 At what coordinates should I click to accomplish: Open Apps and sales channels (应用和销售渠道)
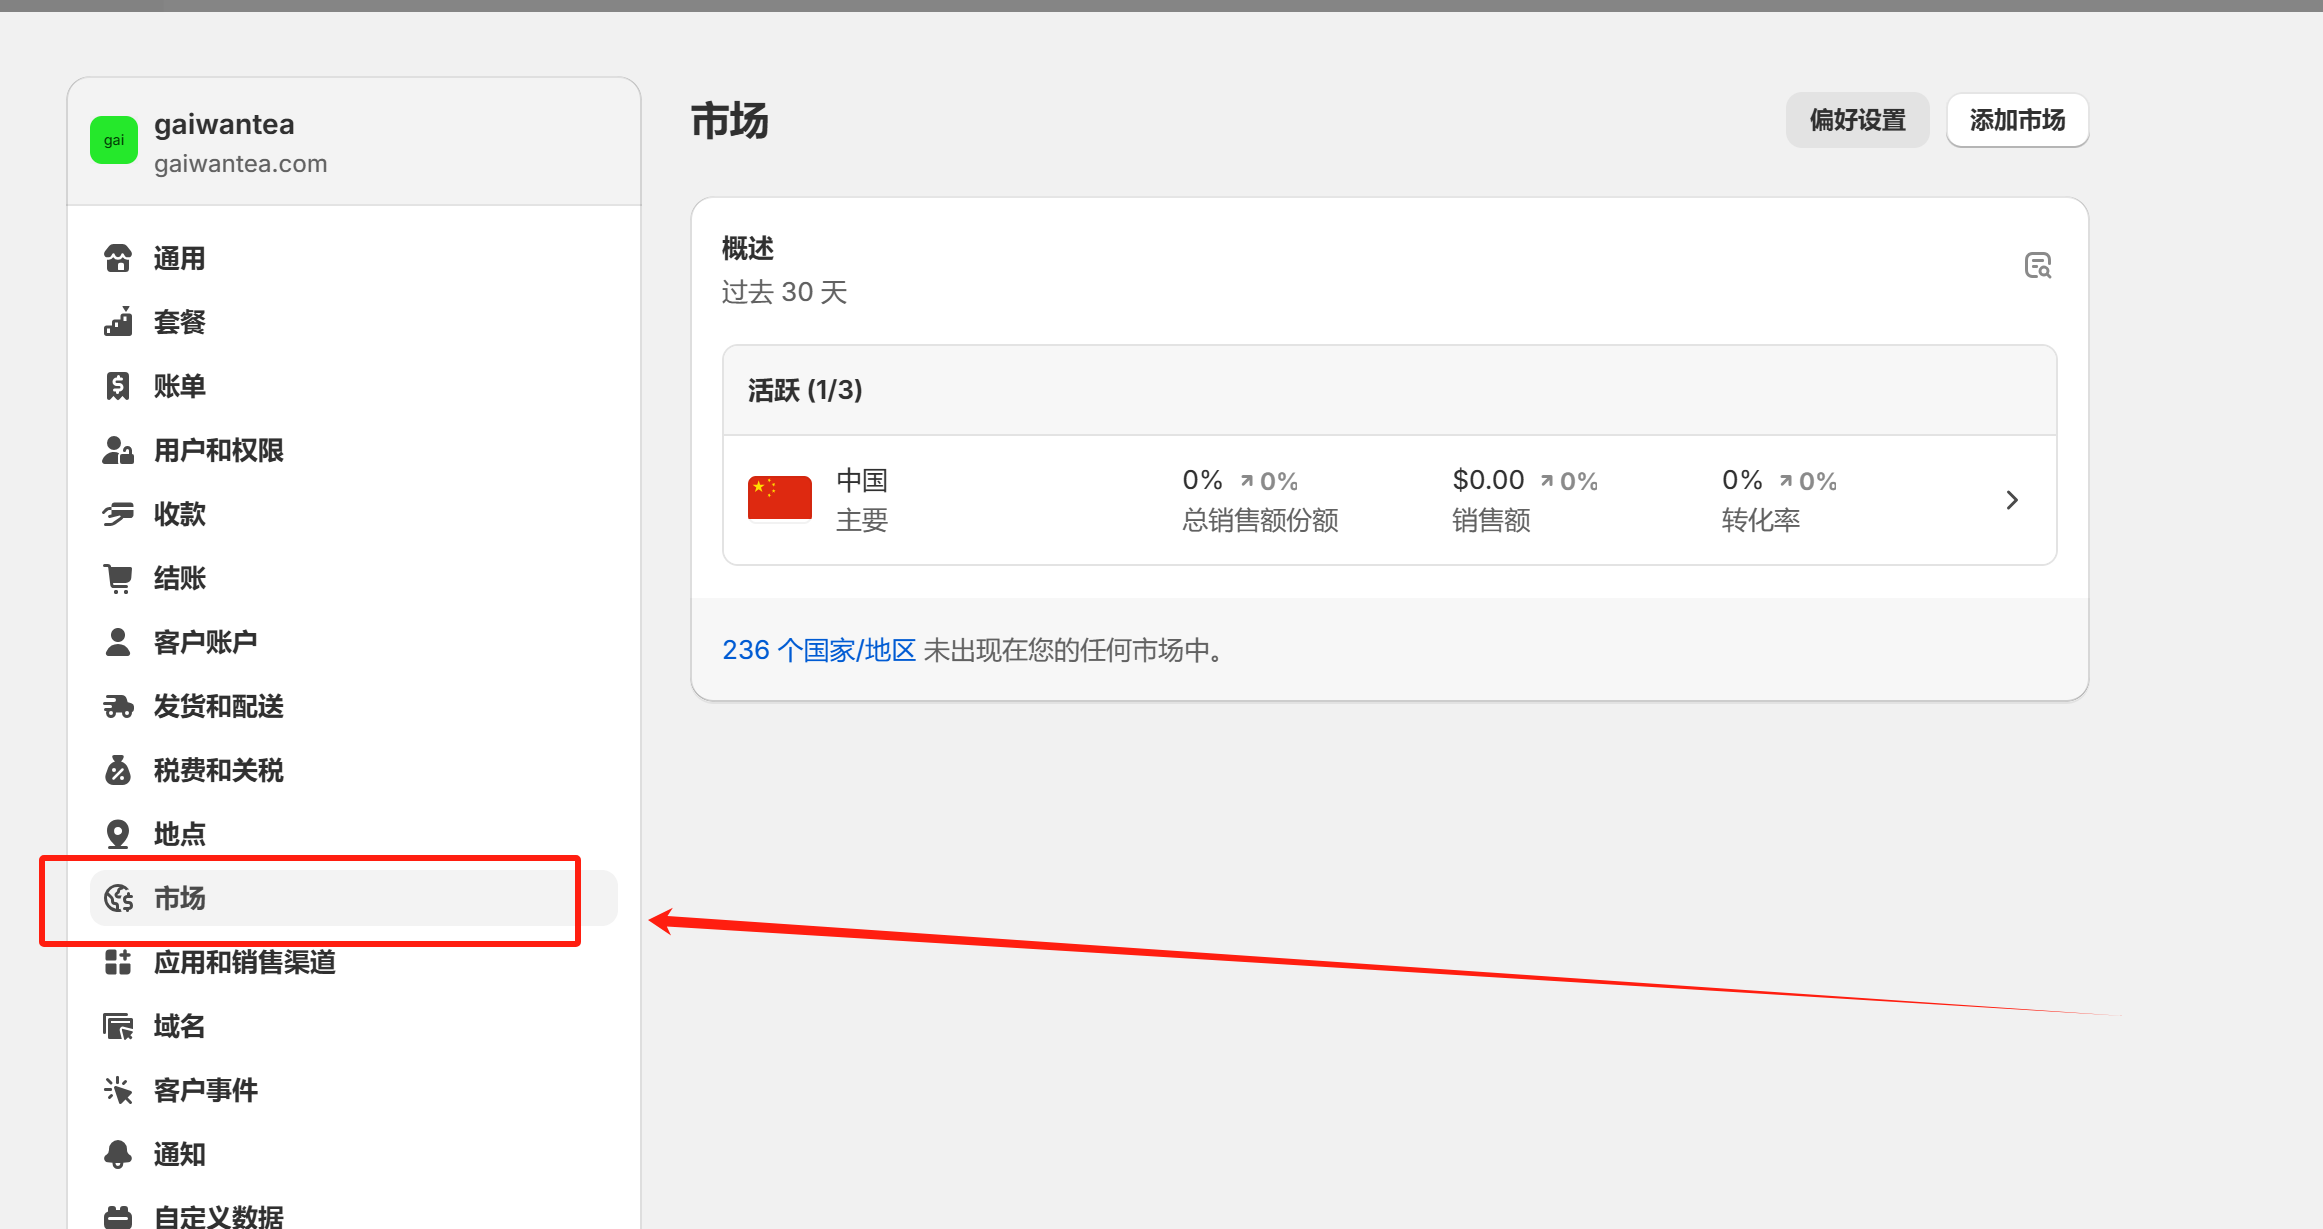[244, 962]
